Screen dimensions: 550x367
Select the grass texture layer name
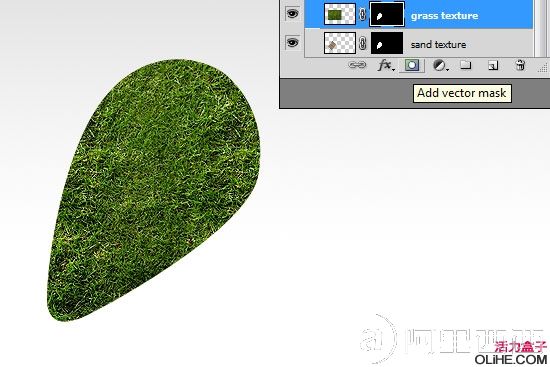[444, 16]
